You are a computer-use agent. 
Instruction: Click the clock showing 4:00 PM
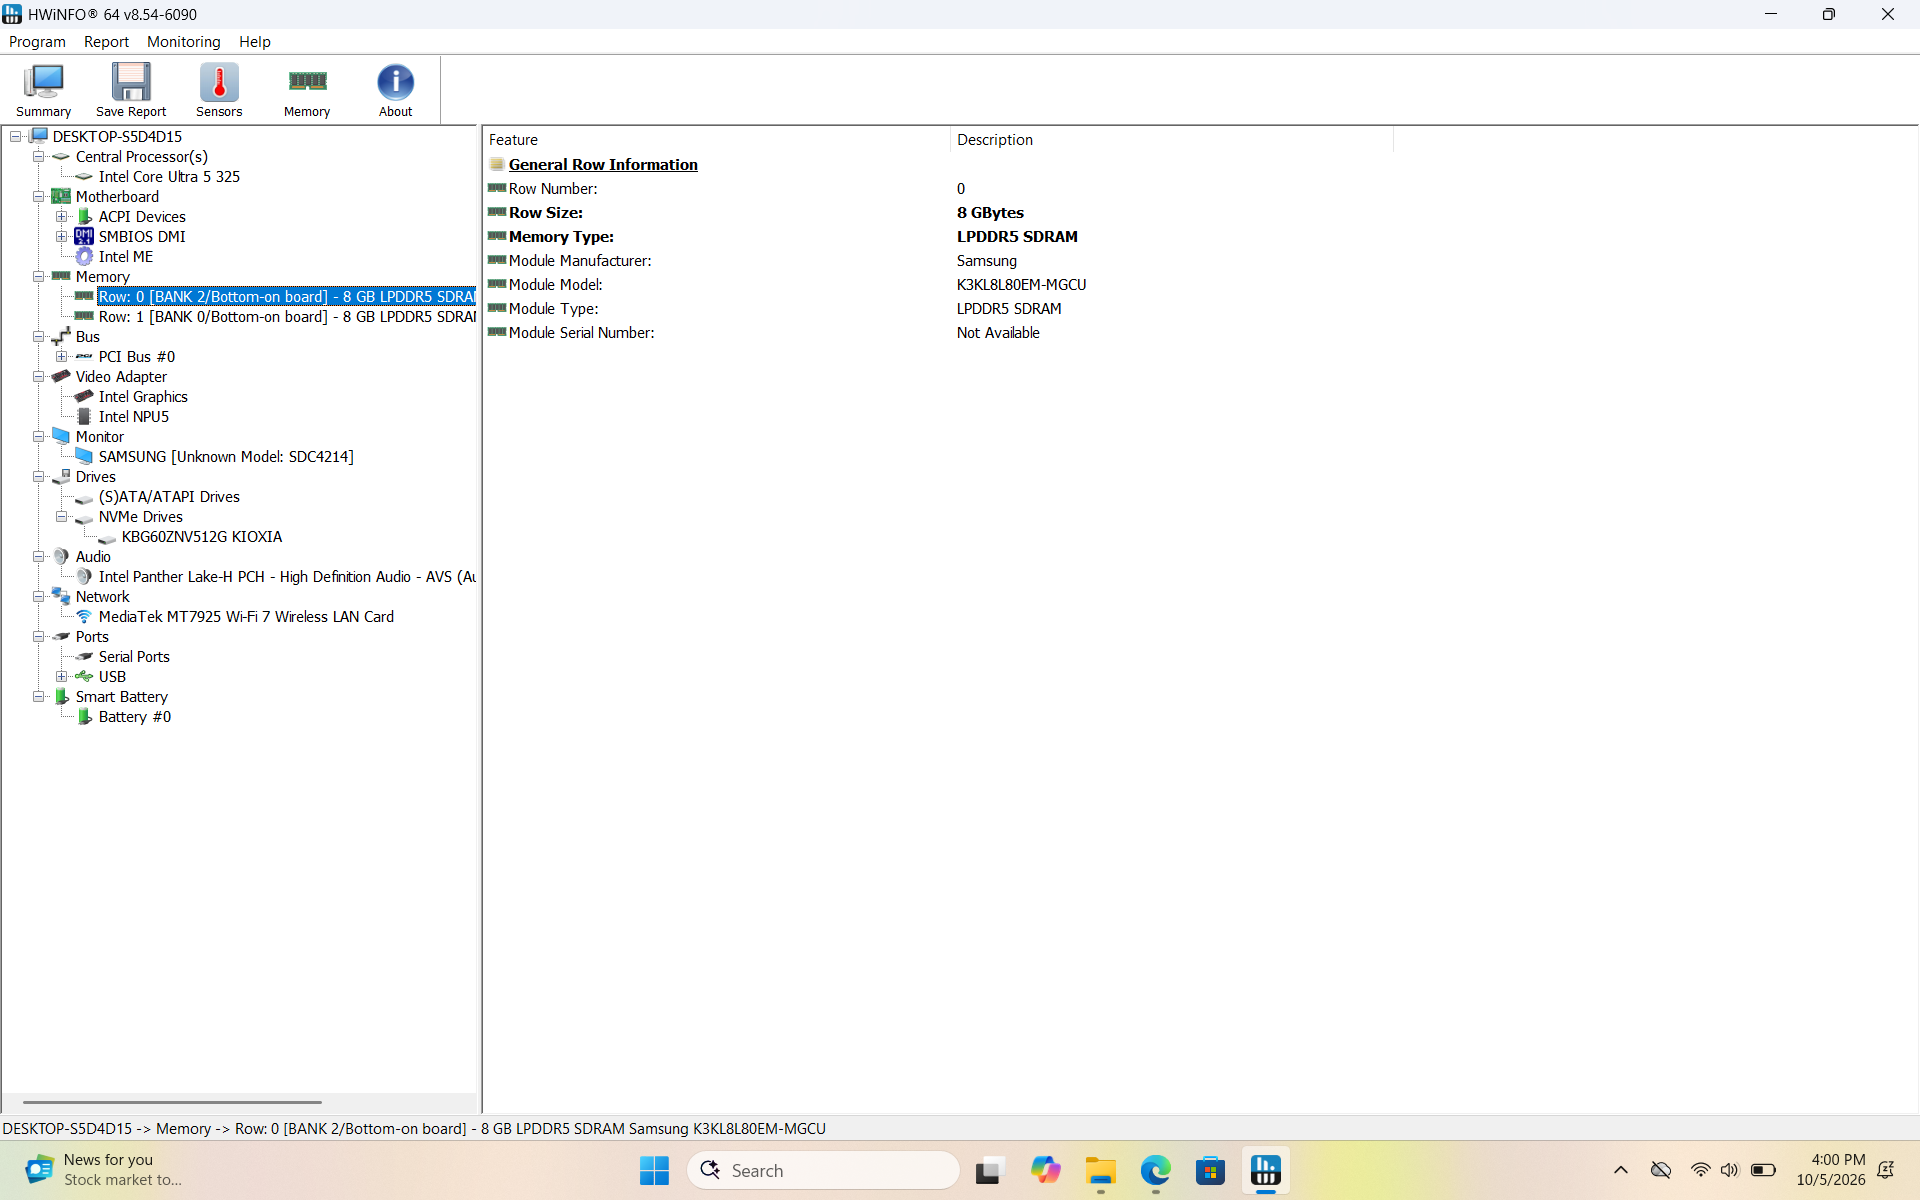(1830, 1170)
